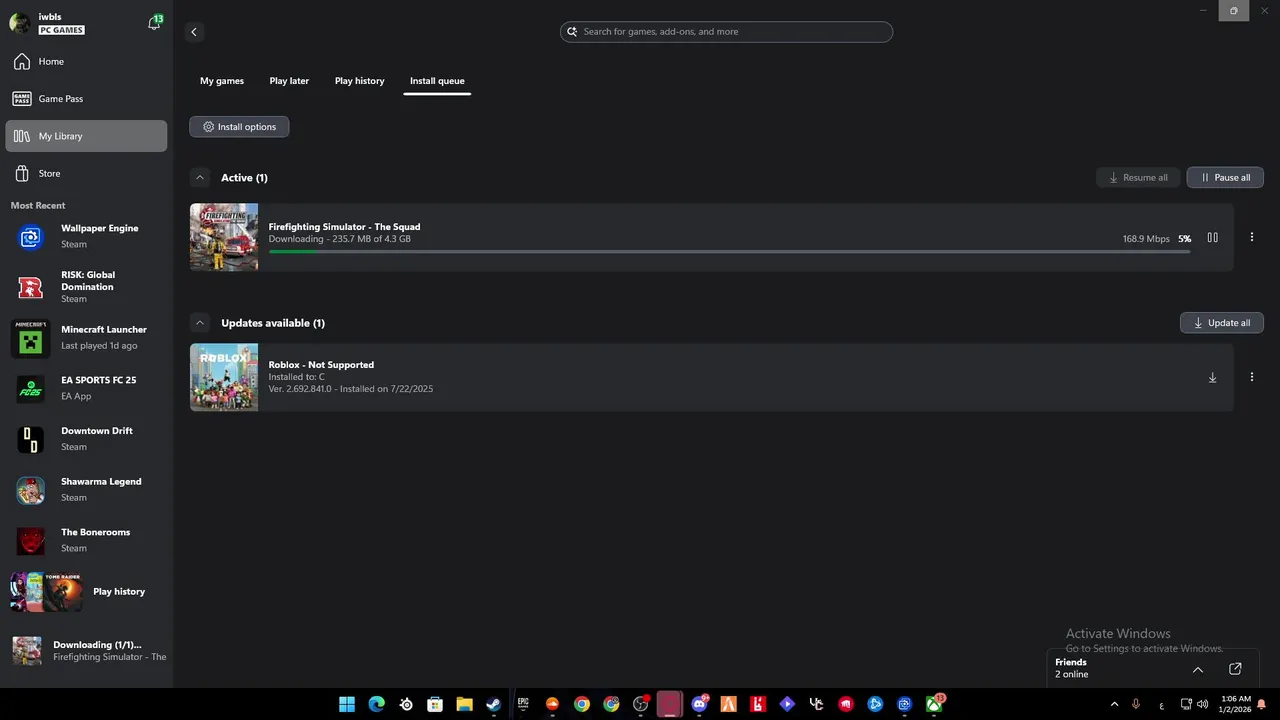1280x720 pixels.
Task: Open Store in the sidebar
Action: coord(86,173)
